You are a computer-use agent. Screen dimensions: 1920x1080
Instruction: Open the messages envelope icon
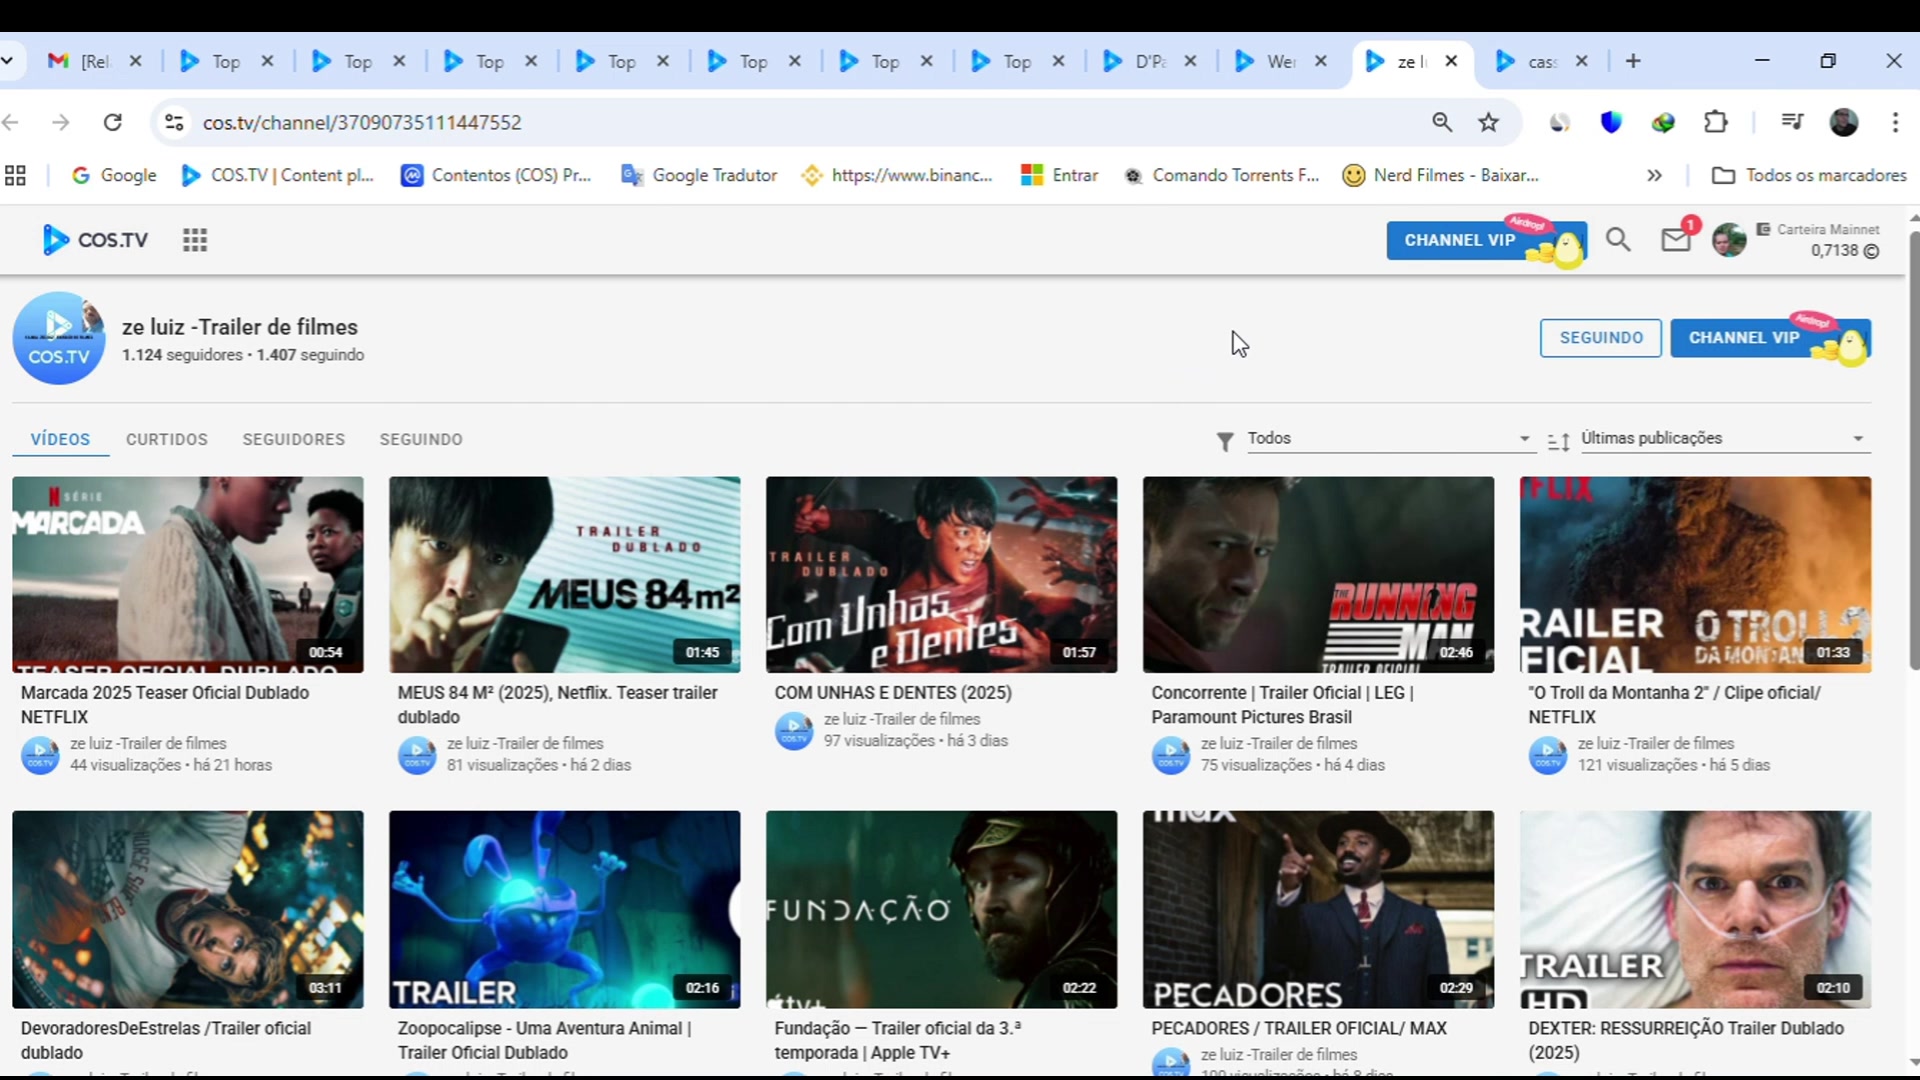tap(1676, 240)
